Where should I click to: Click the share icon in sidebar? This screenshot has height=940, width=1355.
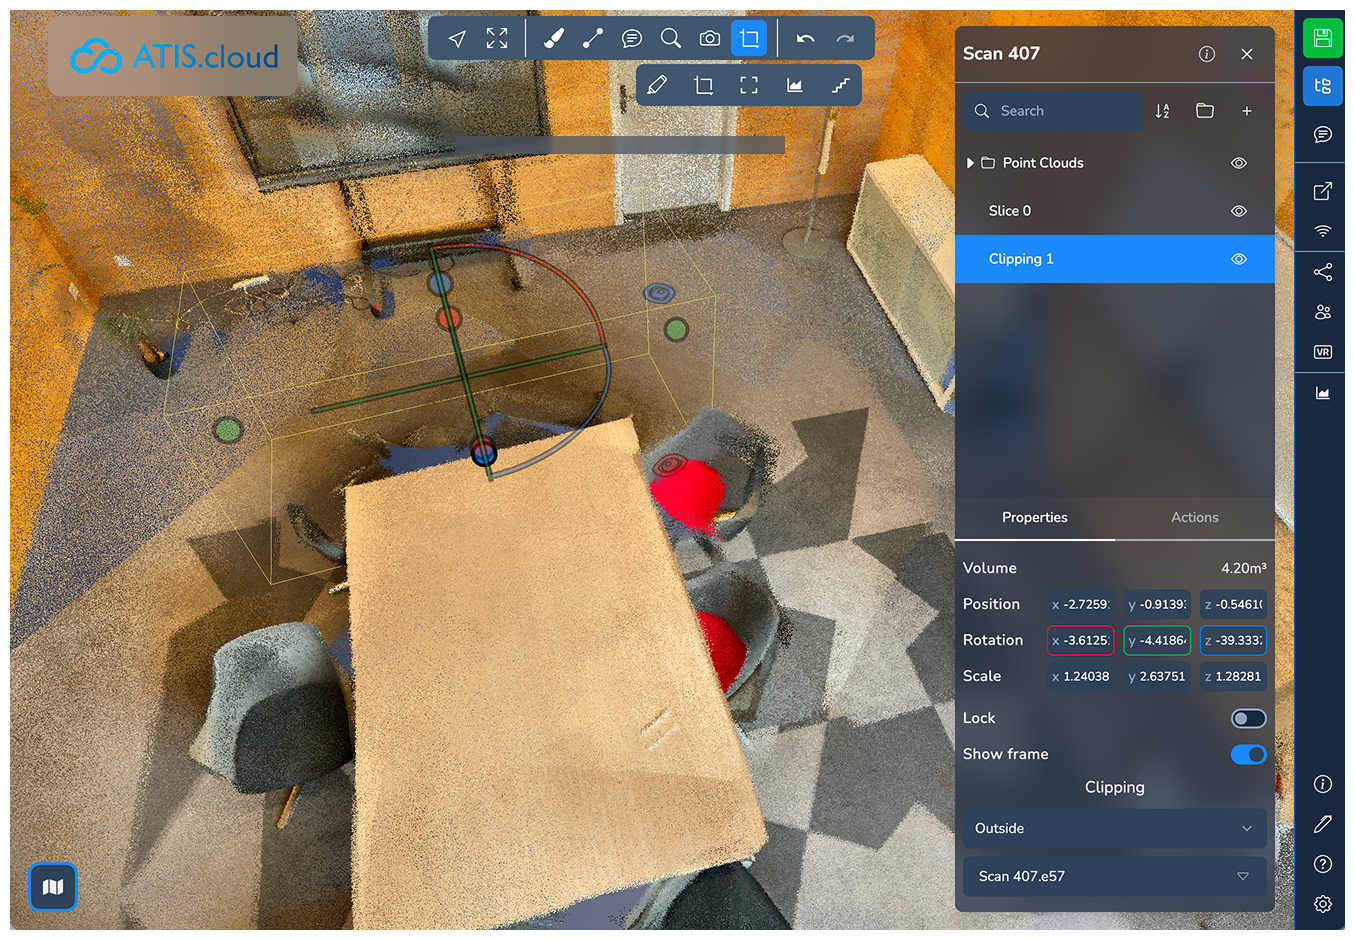(x=1323, y=272)
